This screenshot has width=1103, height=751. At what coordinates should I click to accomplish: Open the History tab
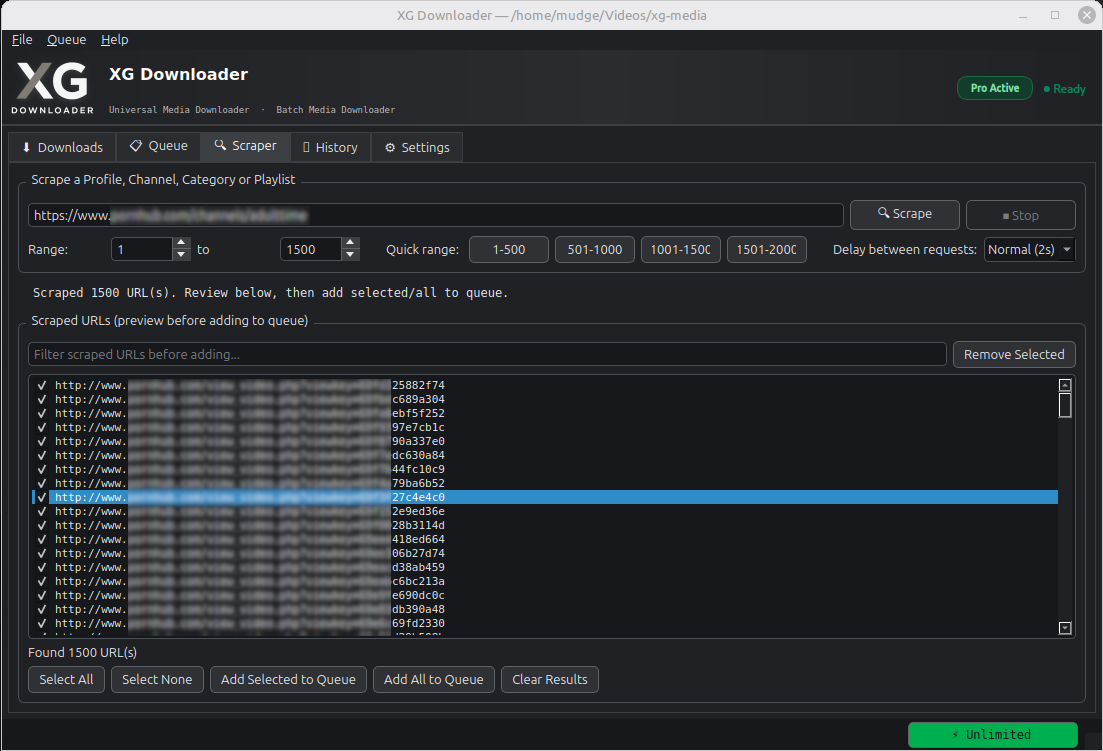click(330, 147)
